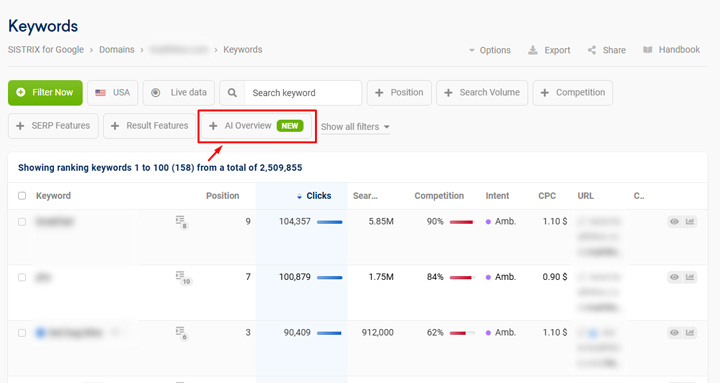Click the USA flag icon
Image resolution: width=720 pixels, height=383 pixels.
(x=101, y=93)
